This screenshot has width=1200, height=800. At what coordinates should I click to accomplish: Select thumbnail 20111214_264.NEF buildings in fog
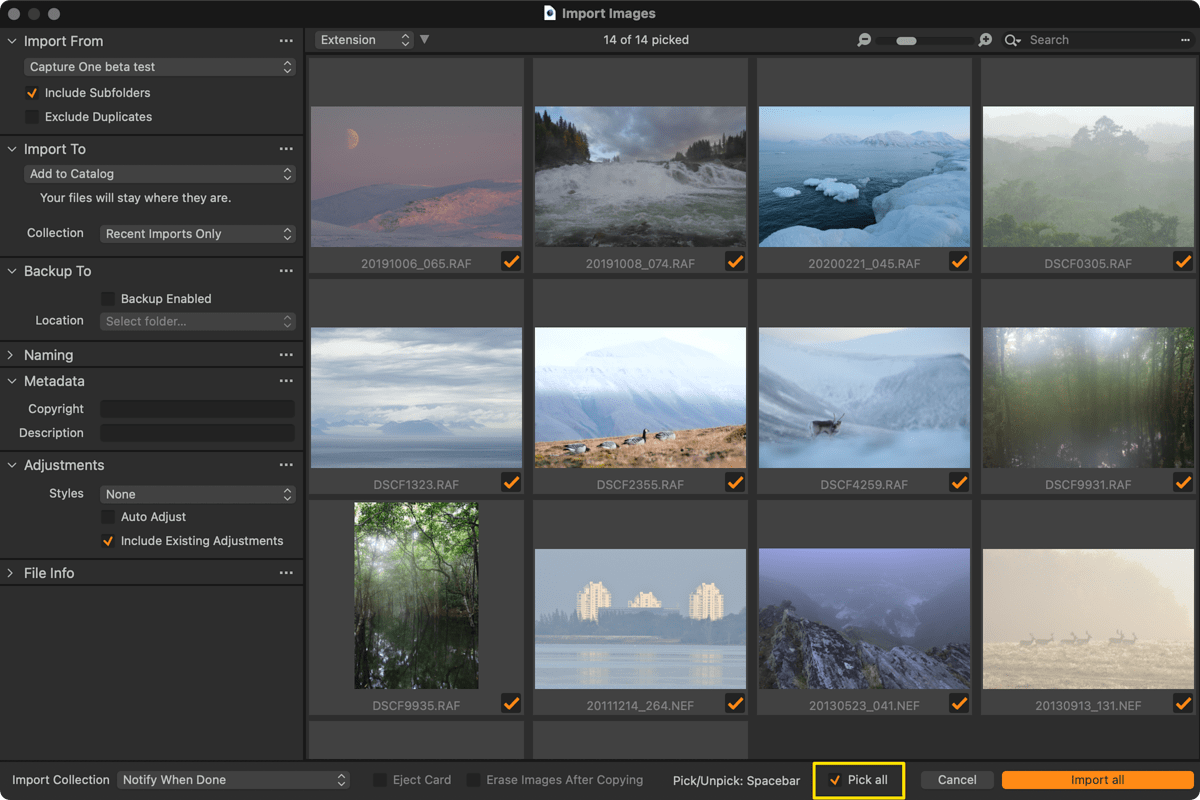[640, 619]
